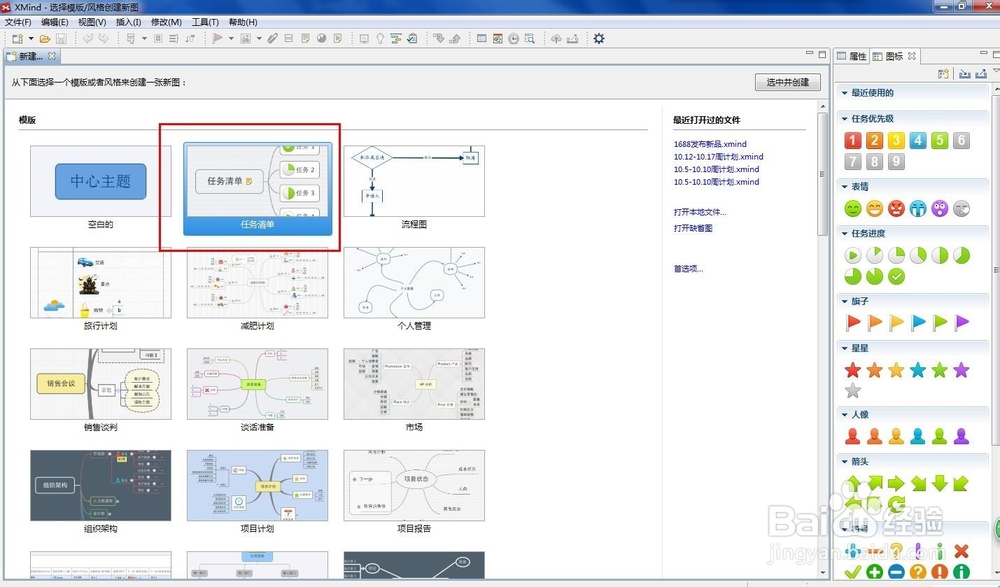Click the save disk toolbar icon
Image resolution: width=1000 pixels, height=587 pixels.
[61, 39]
